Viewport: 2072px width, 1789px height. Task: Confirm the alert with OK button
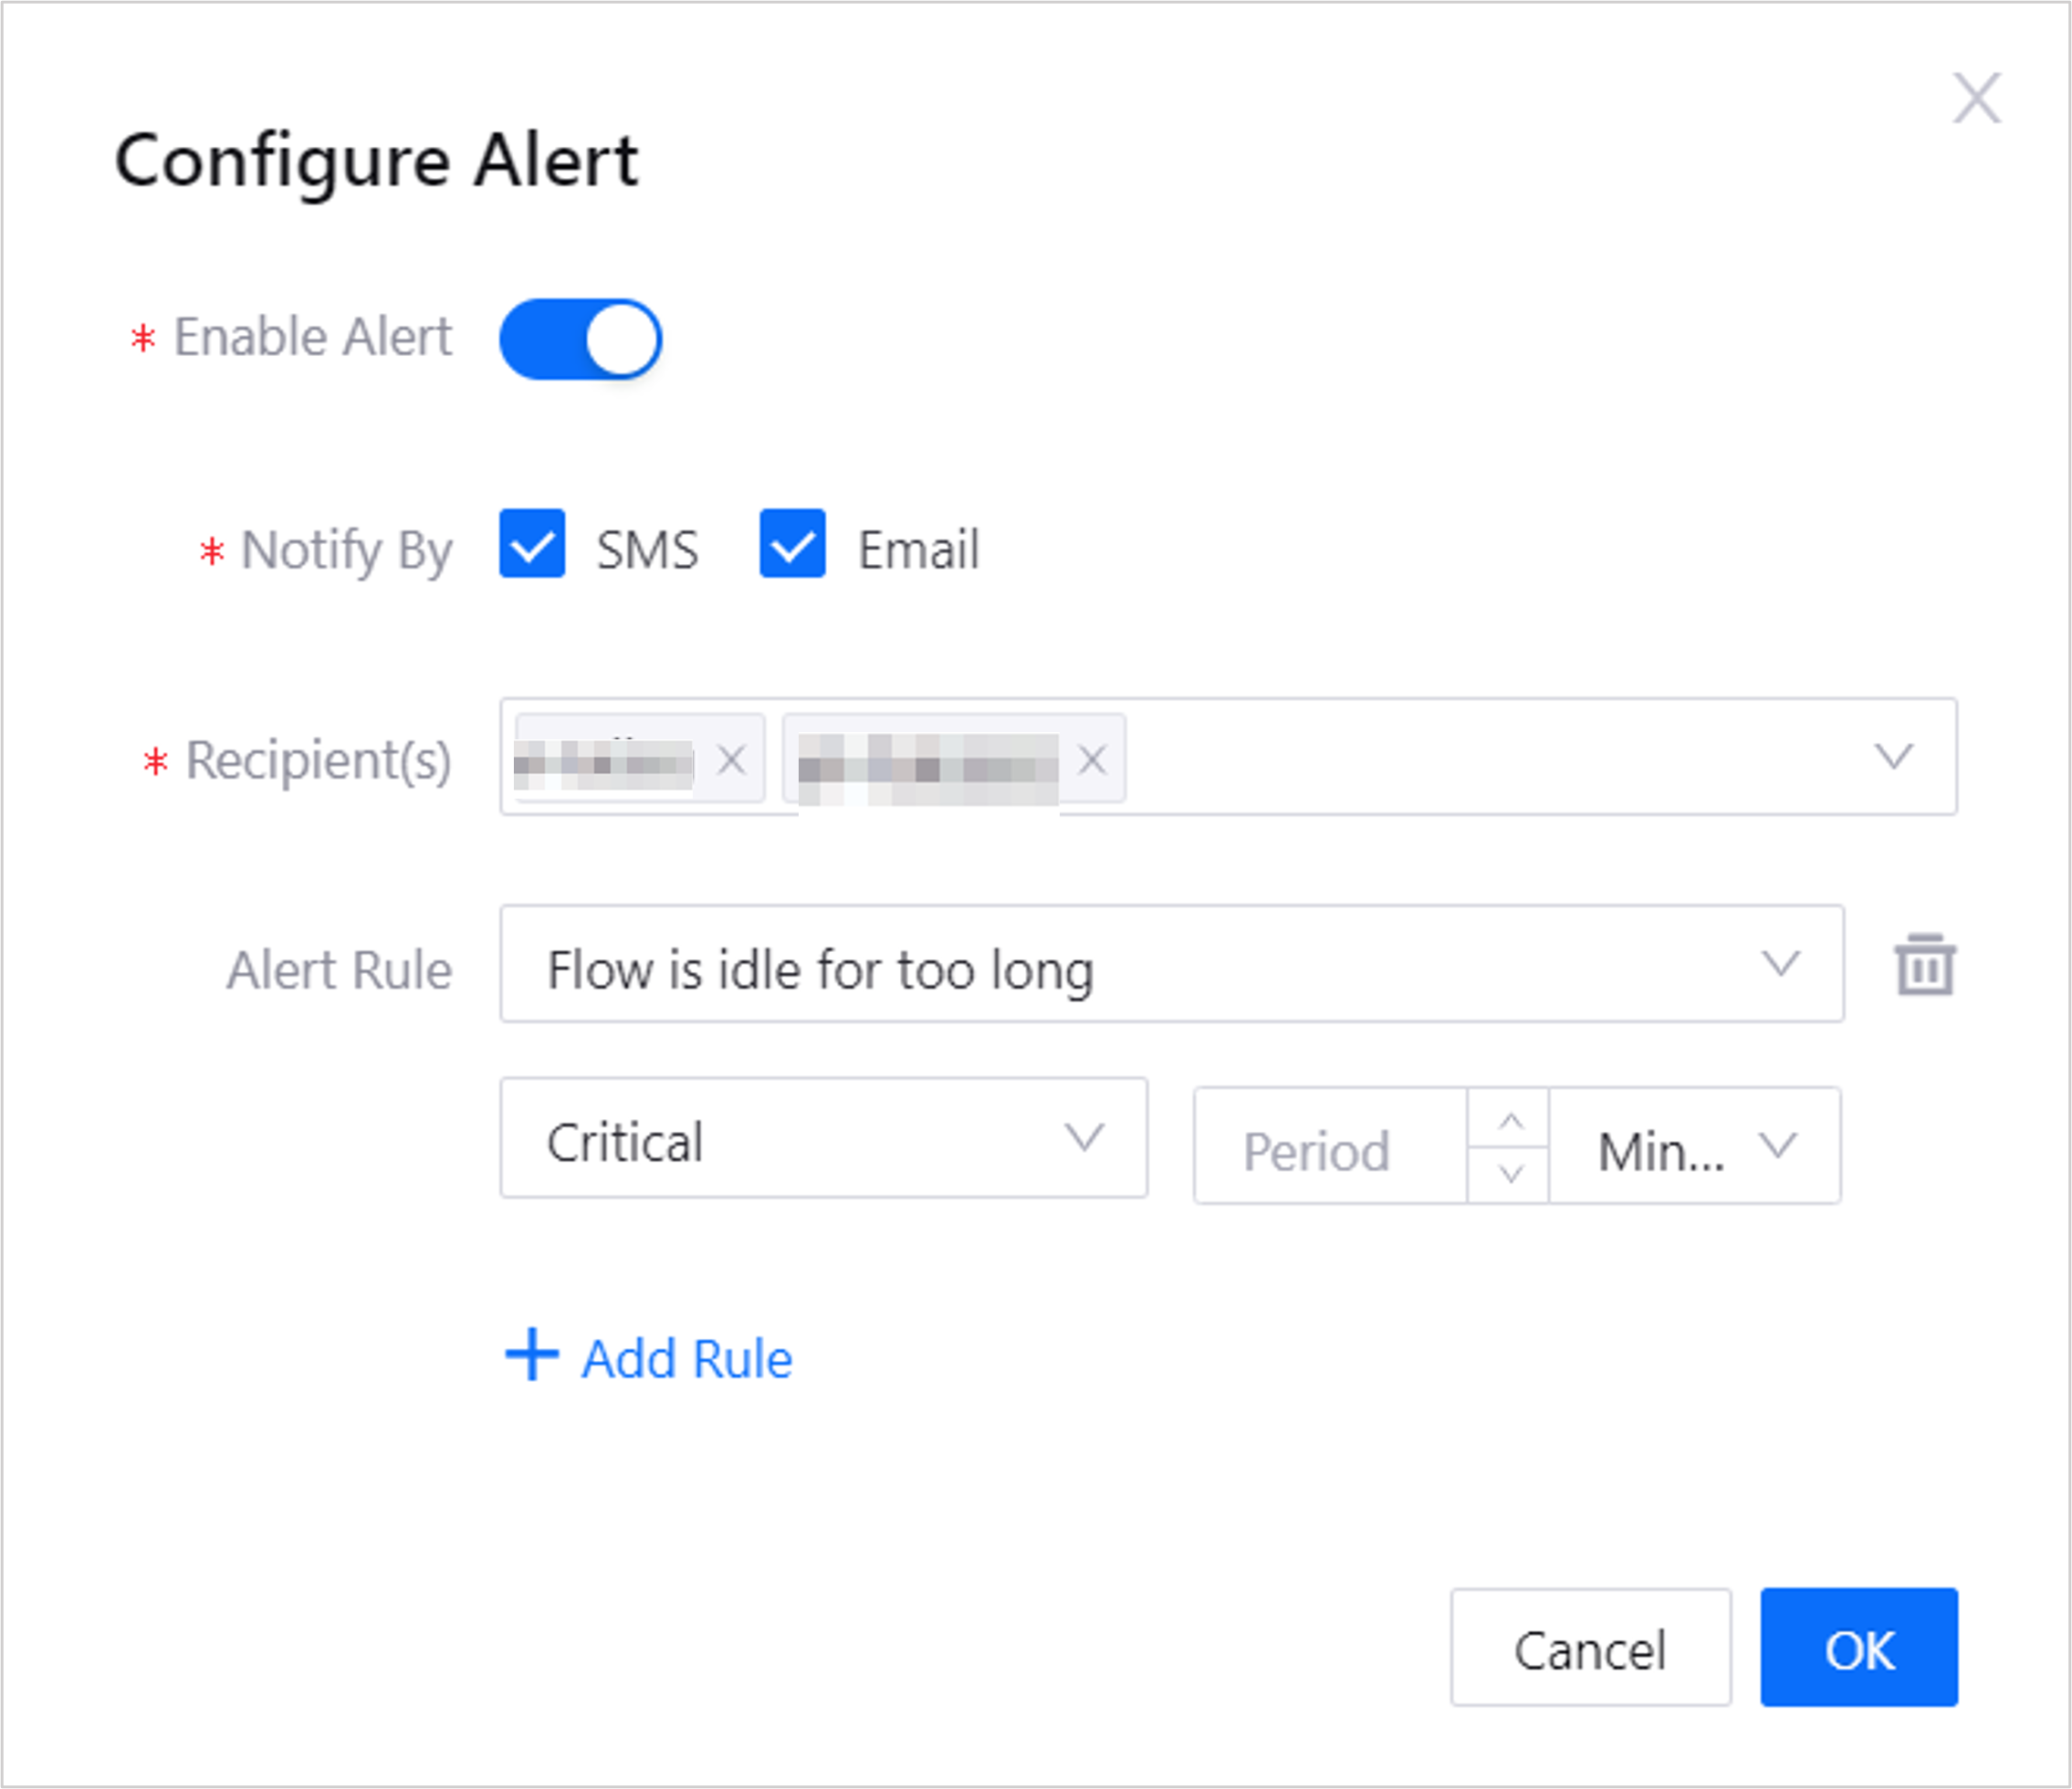[1858, 1648]
